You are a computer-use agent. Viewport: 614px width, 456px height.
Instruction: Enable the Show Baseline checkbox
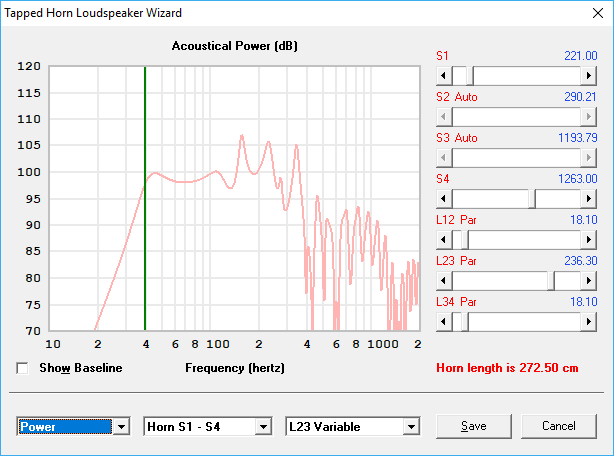tap(23, 368)
